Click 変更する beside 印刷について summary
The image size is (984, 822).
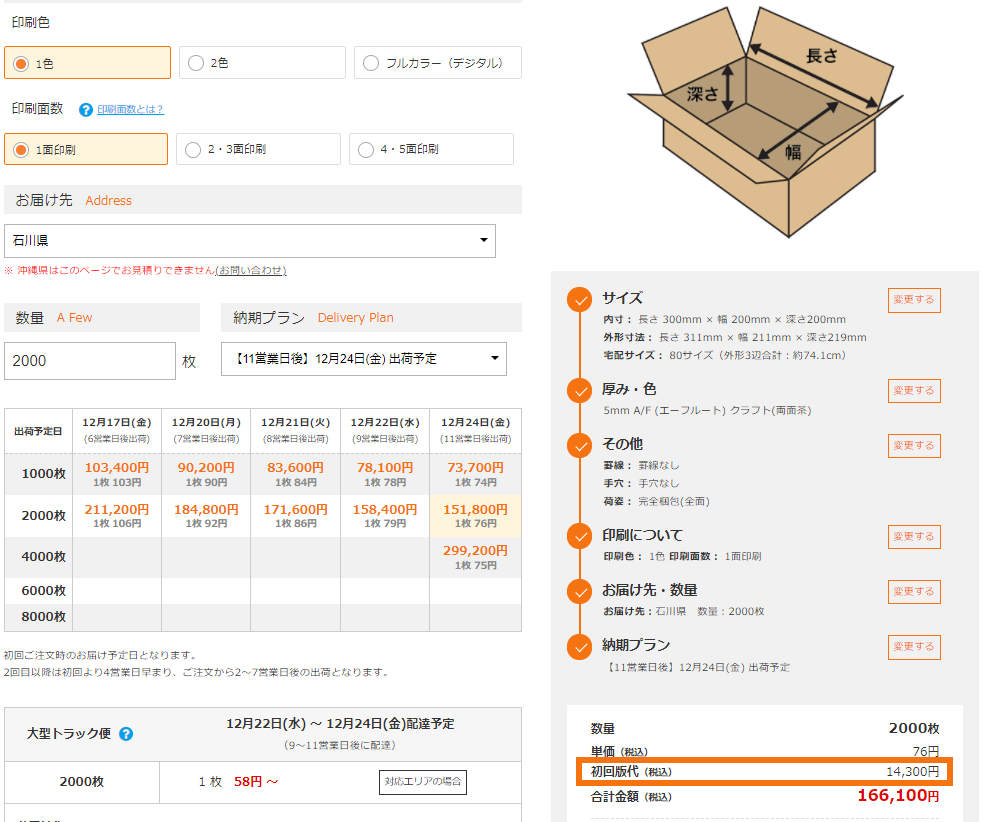click(913, 537)
